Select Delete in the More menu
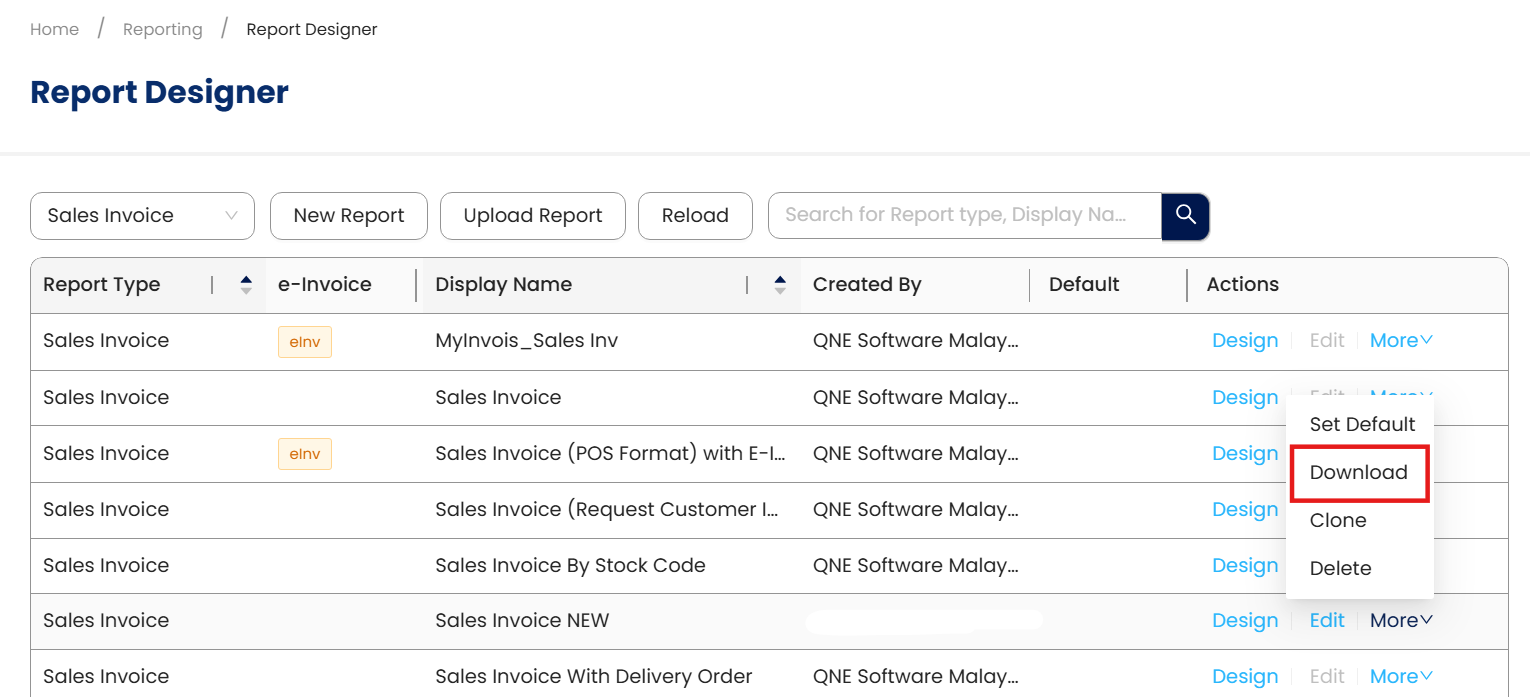The width and height of the screenshot is (1530, 697). point(1340,569)
